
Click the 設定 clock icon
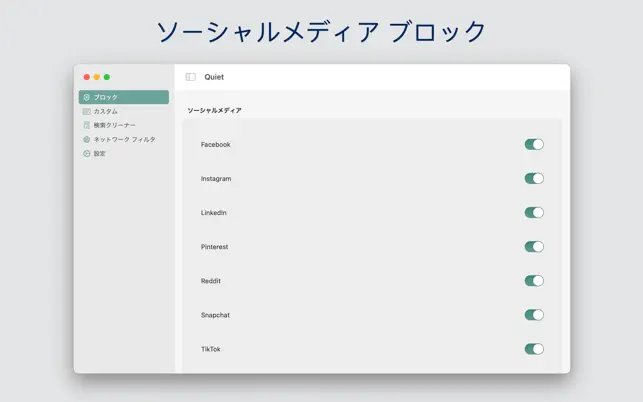tap(87, 153)
